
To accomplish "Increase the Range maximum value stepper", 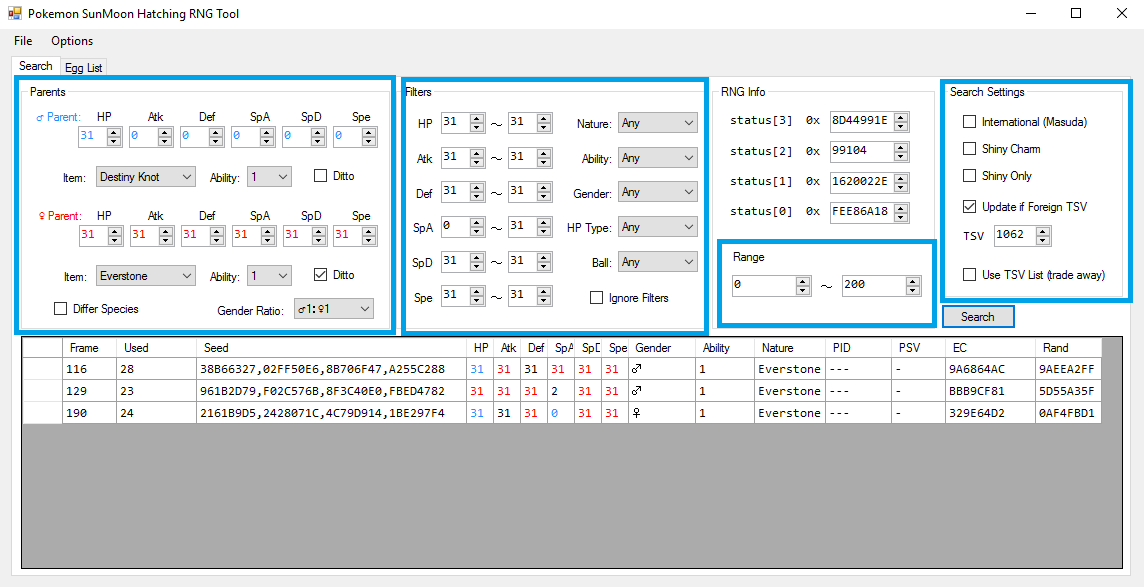I will click(x=913, y=281).
